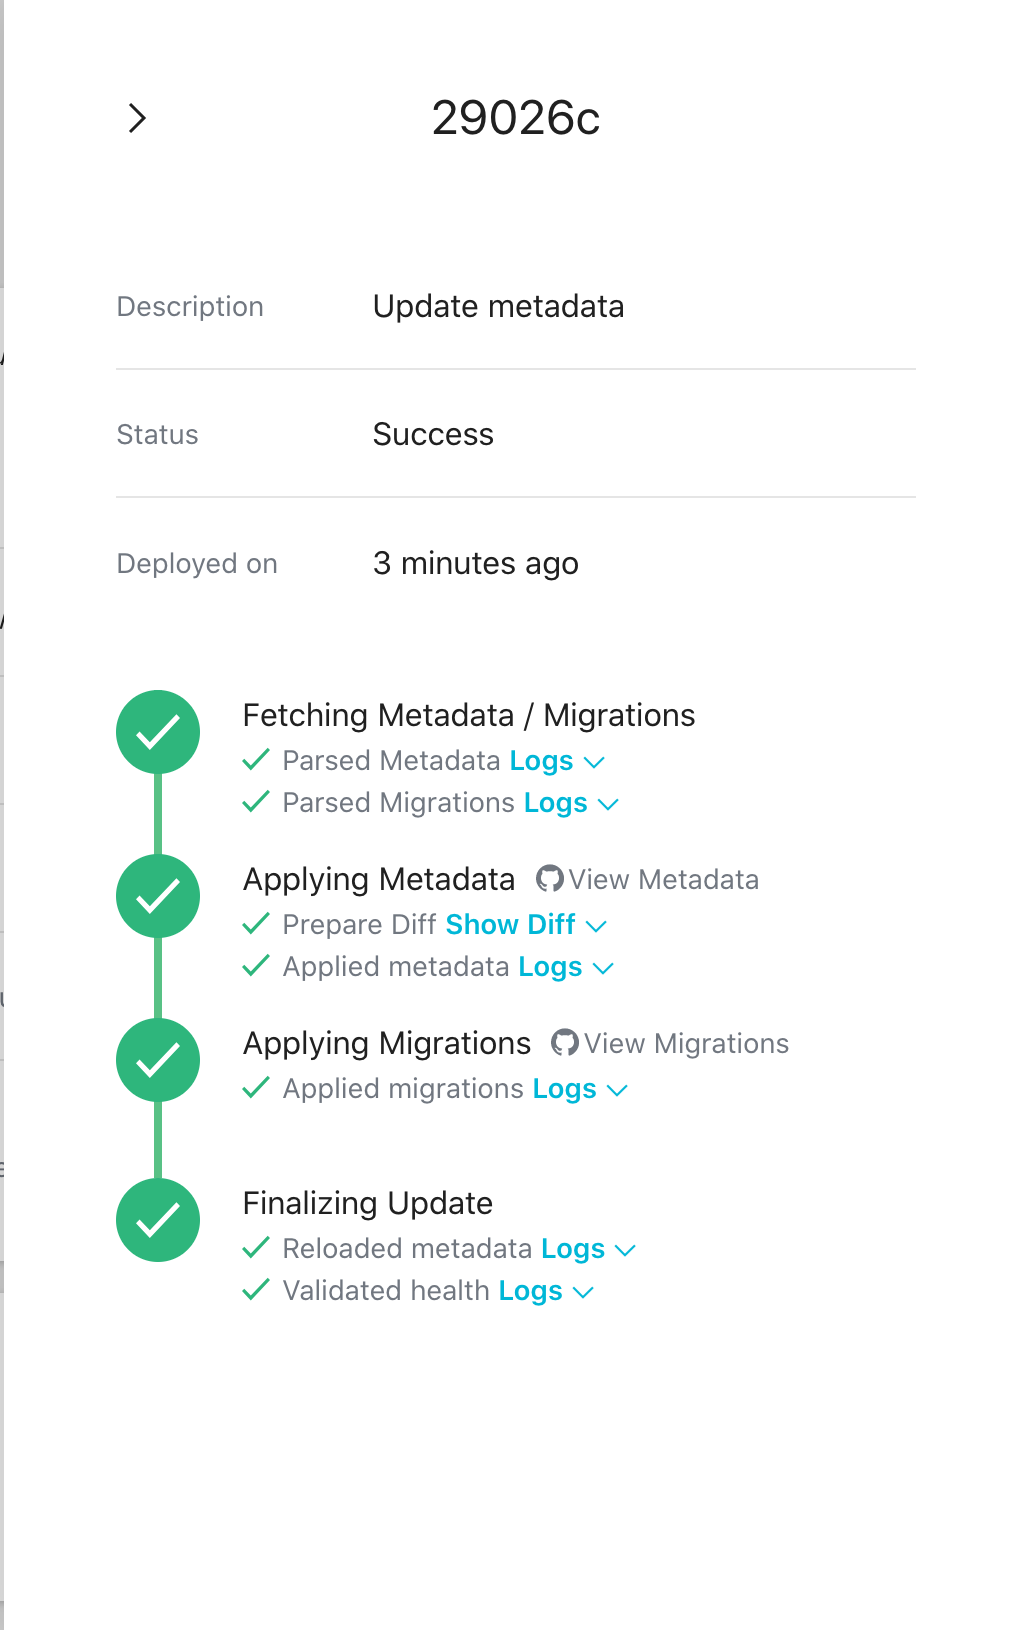Click the GitHub icon next to View Migrations

(565, 1043)
